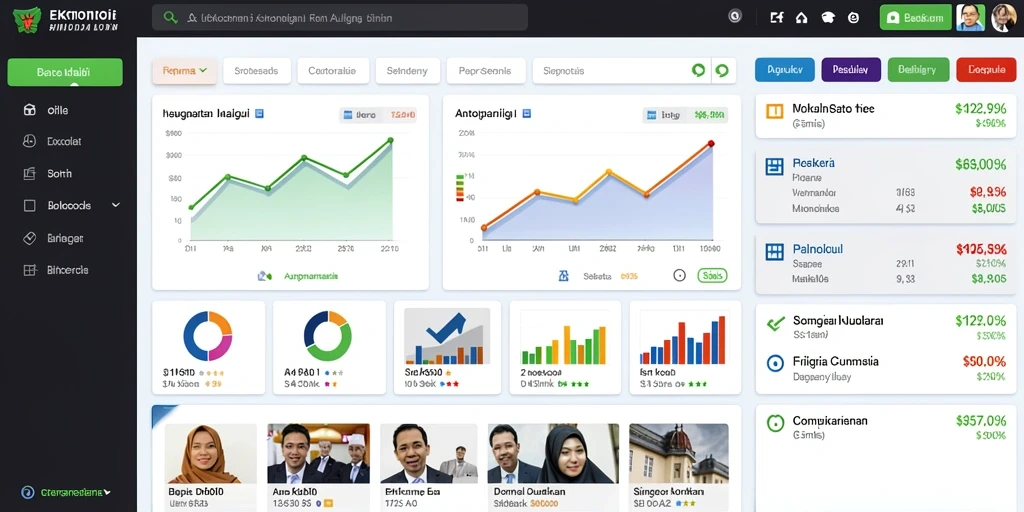Select the 'Selndeny' tab
This screenshot has width=1024, height=512.
408,71
